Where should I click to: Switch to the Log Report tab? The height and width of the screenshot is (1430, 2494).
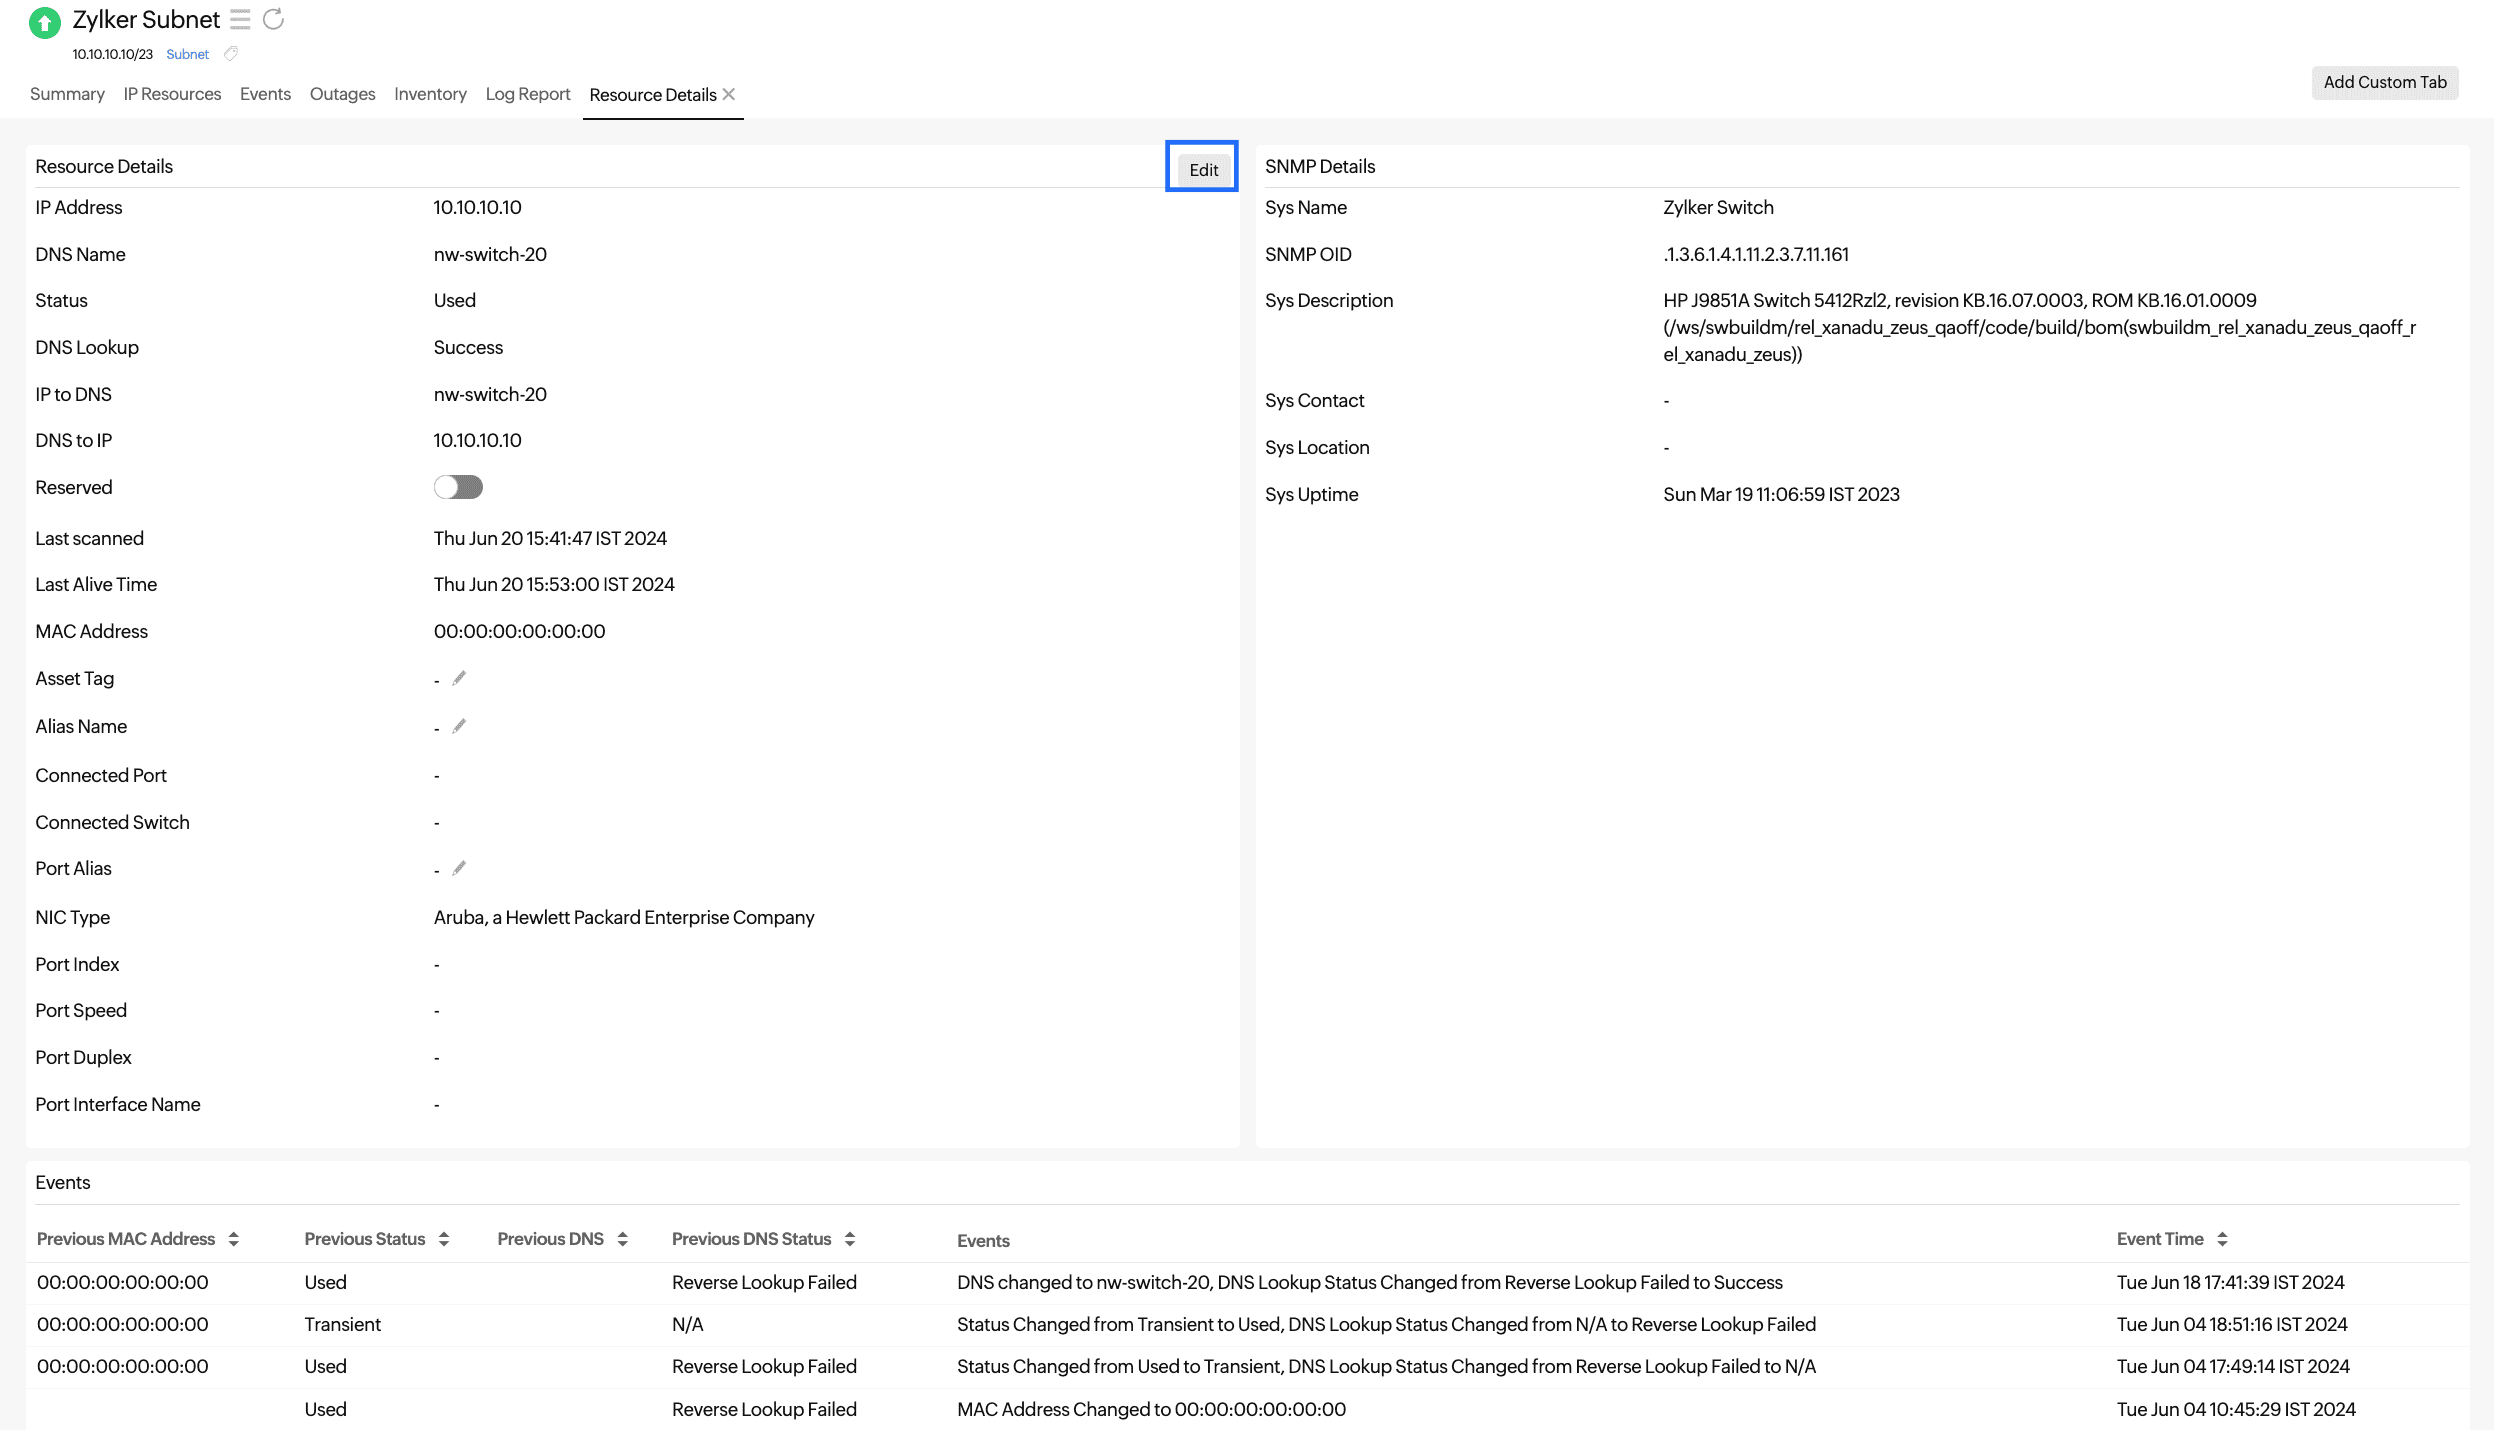point(527,94)
